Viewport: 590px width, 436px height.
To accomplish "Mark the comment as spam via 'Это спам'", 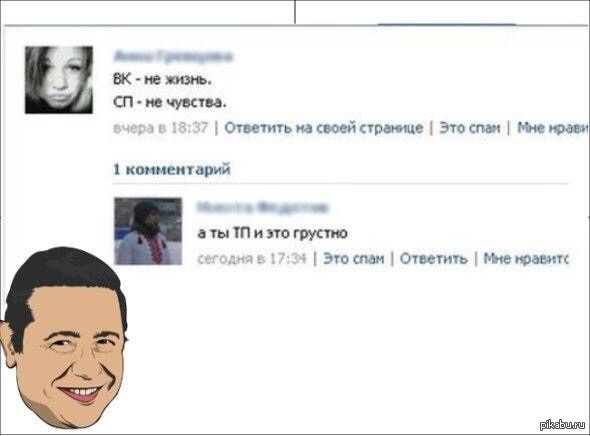I will pyautogui.click(x=354, y=258).
